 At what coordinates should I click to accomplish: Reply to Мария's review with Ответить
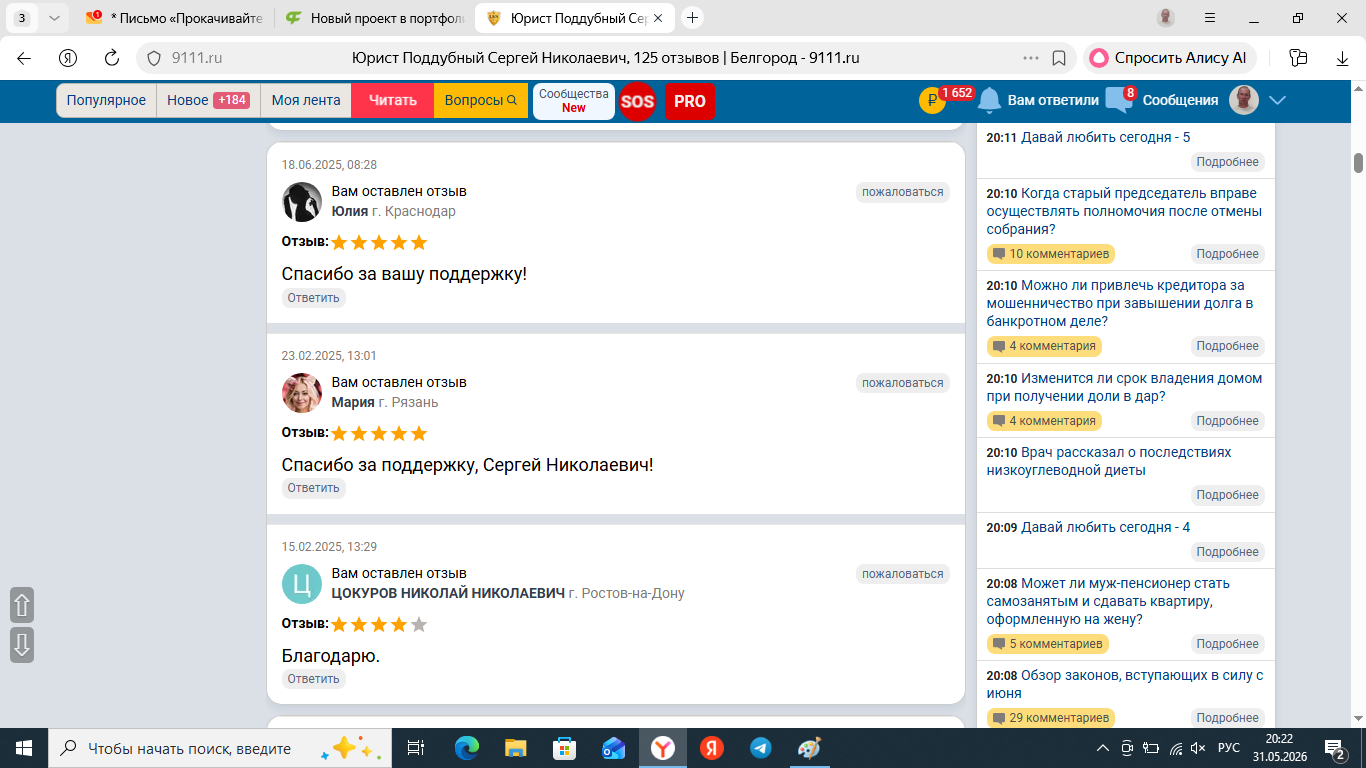313,488
